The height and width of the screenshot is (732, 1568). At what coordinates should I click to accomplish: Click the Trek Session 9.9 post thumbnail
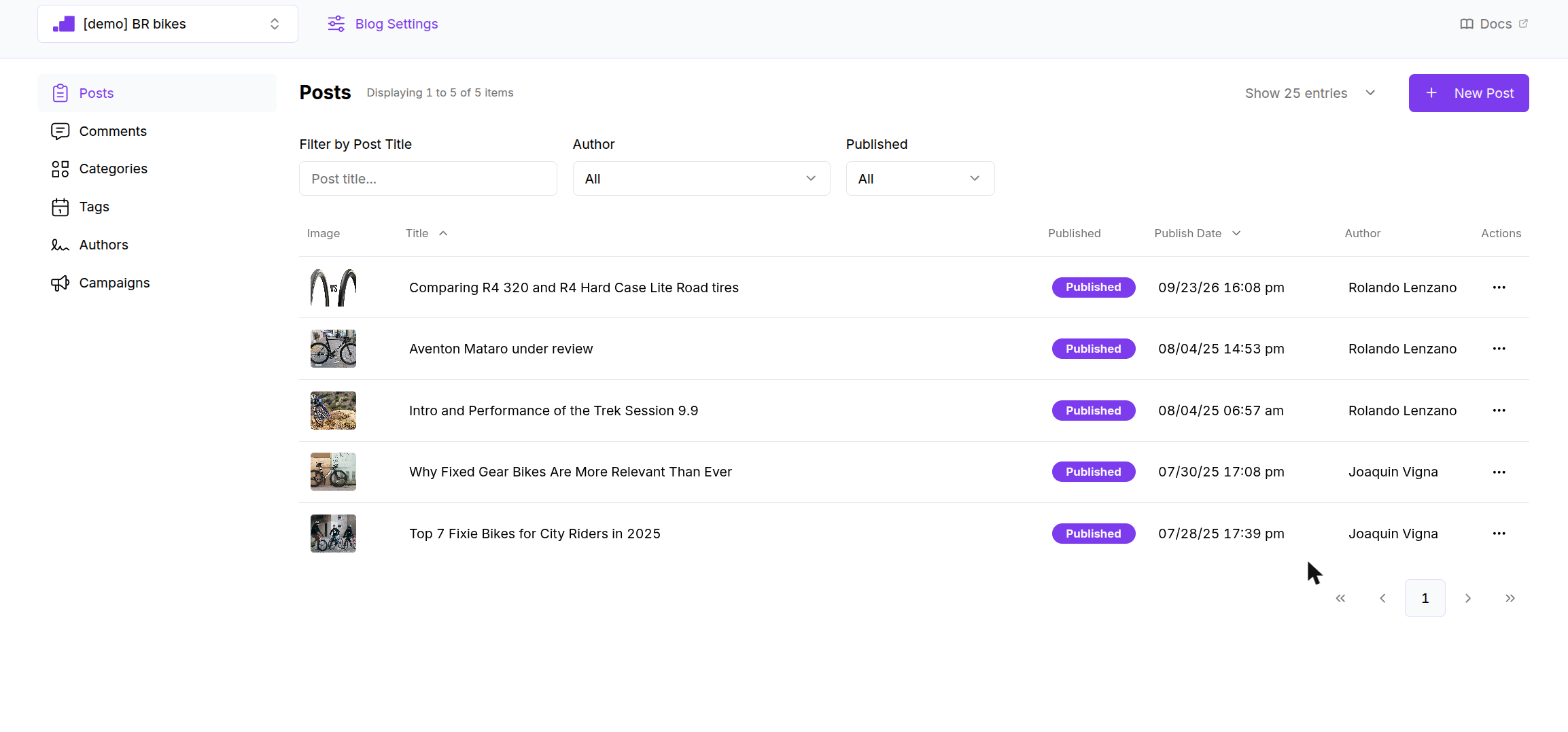[333, 411]
